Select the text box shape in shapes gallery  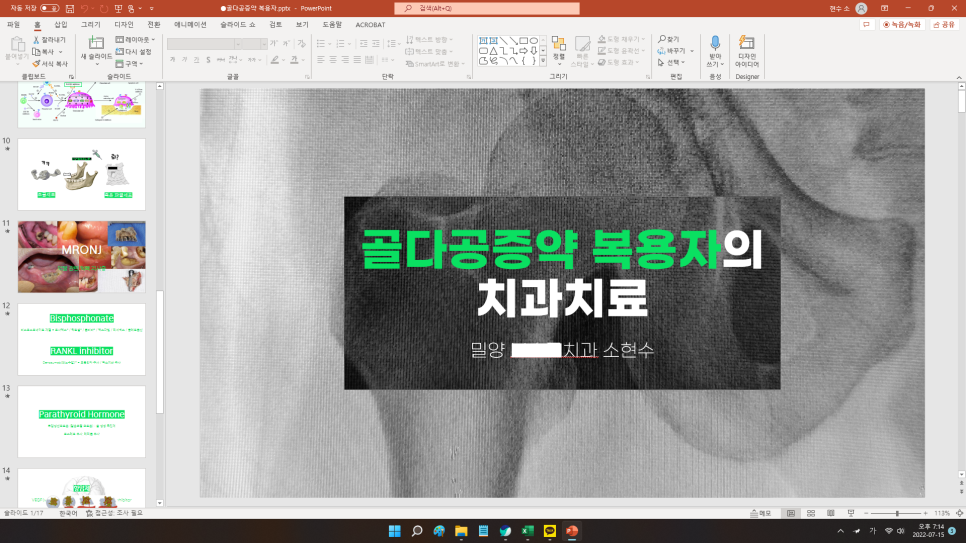pyautogui.click(x=484, y=41)
